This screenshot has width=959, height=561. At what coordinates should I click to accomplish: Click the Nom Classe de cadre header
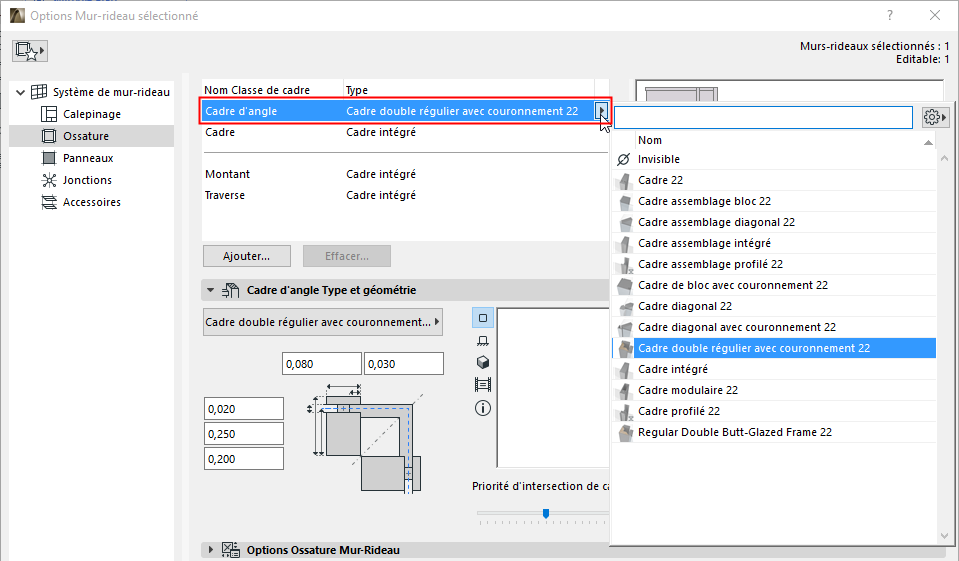click(273, 90)
